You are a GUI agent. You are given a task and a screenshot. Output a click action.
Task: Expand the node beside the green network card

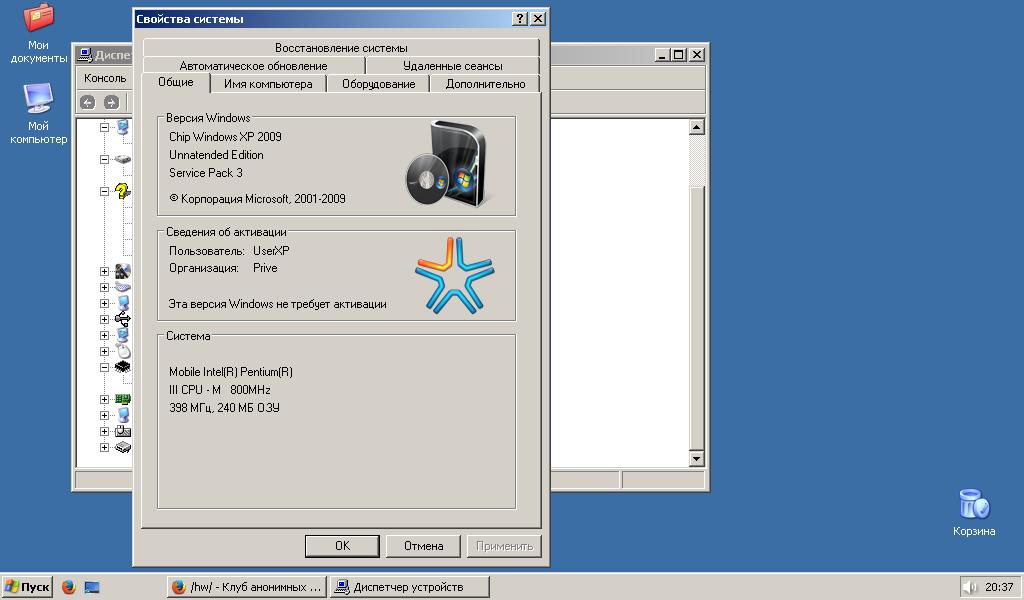(x=105, y=399)
